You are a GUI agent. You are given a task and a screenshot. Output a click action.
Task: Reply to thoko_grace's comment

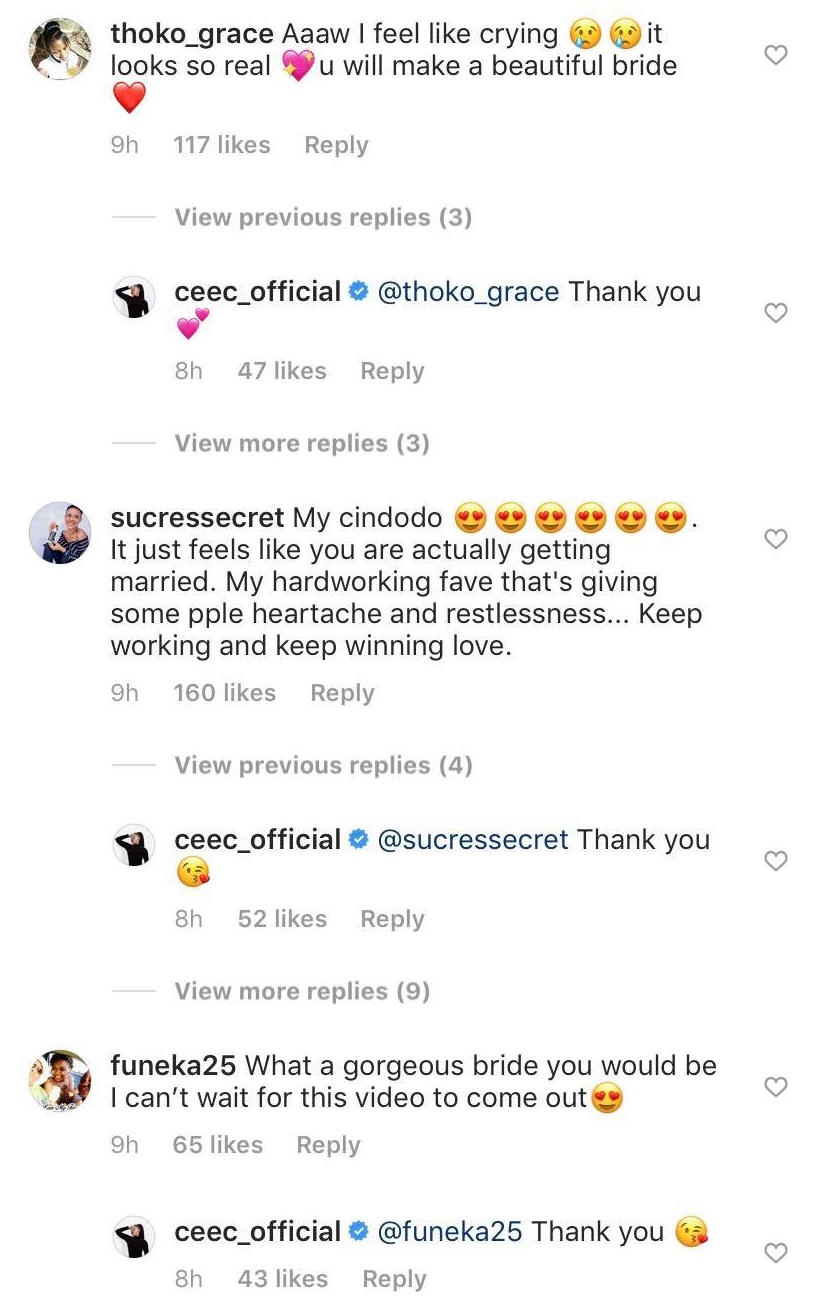pyautogui.click(x=336, y=145)
